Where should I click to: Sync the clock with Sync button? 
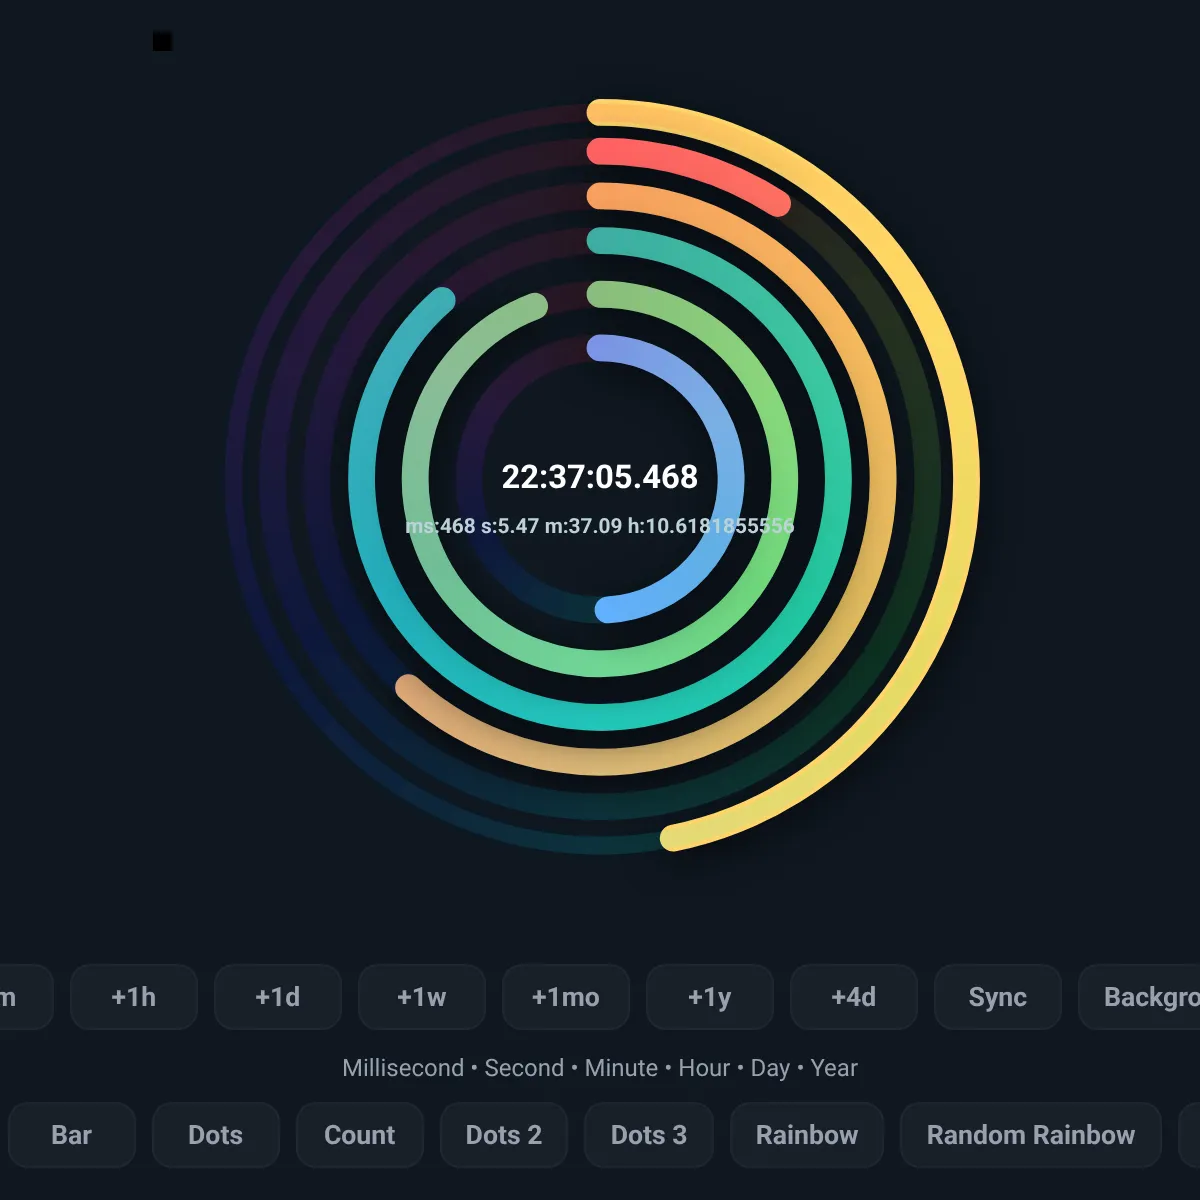[998, 997]
